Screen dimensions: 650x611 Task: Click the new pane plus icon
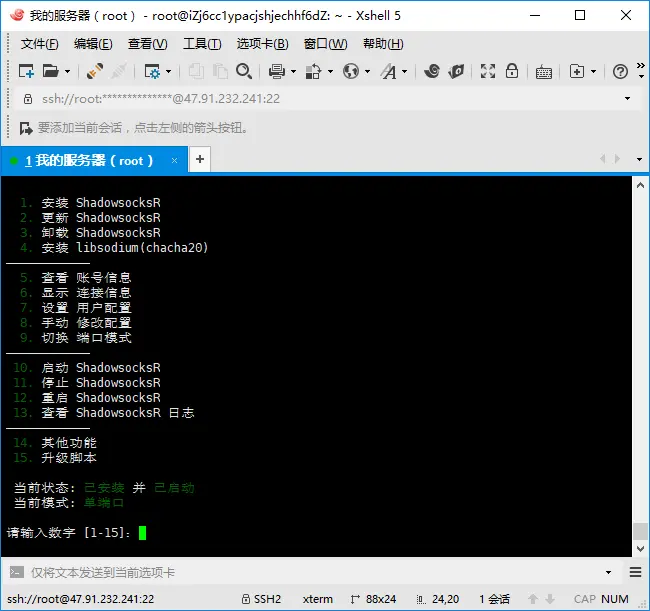(x=577, y=71)
